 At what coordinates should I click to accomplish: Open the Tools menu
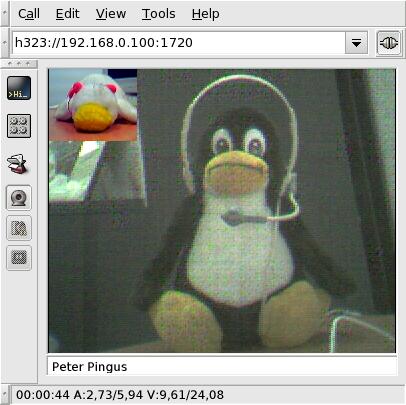point(159,14)
